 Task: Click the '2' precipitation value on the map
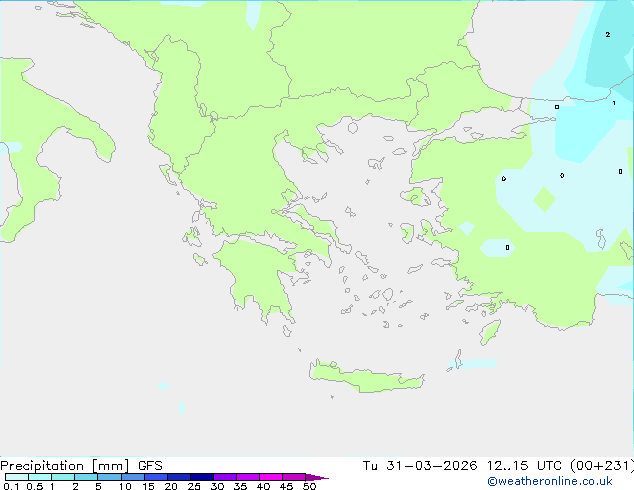(x=608, y=35)
